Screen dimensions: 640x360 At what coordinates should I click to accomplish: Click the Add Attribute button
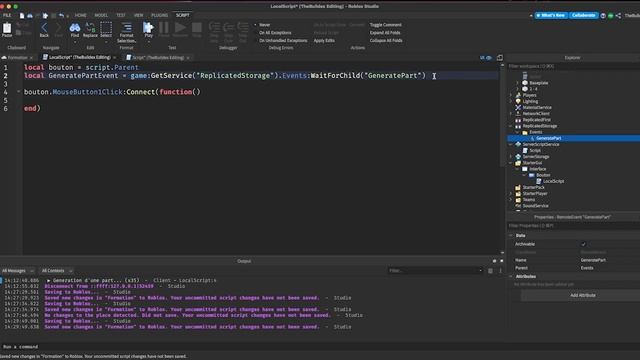[x=582, y=295]
